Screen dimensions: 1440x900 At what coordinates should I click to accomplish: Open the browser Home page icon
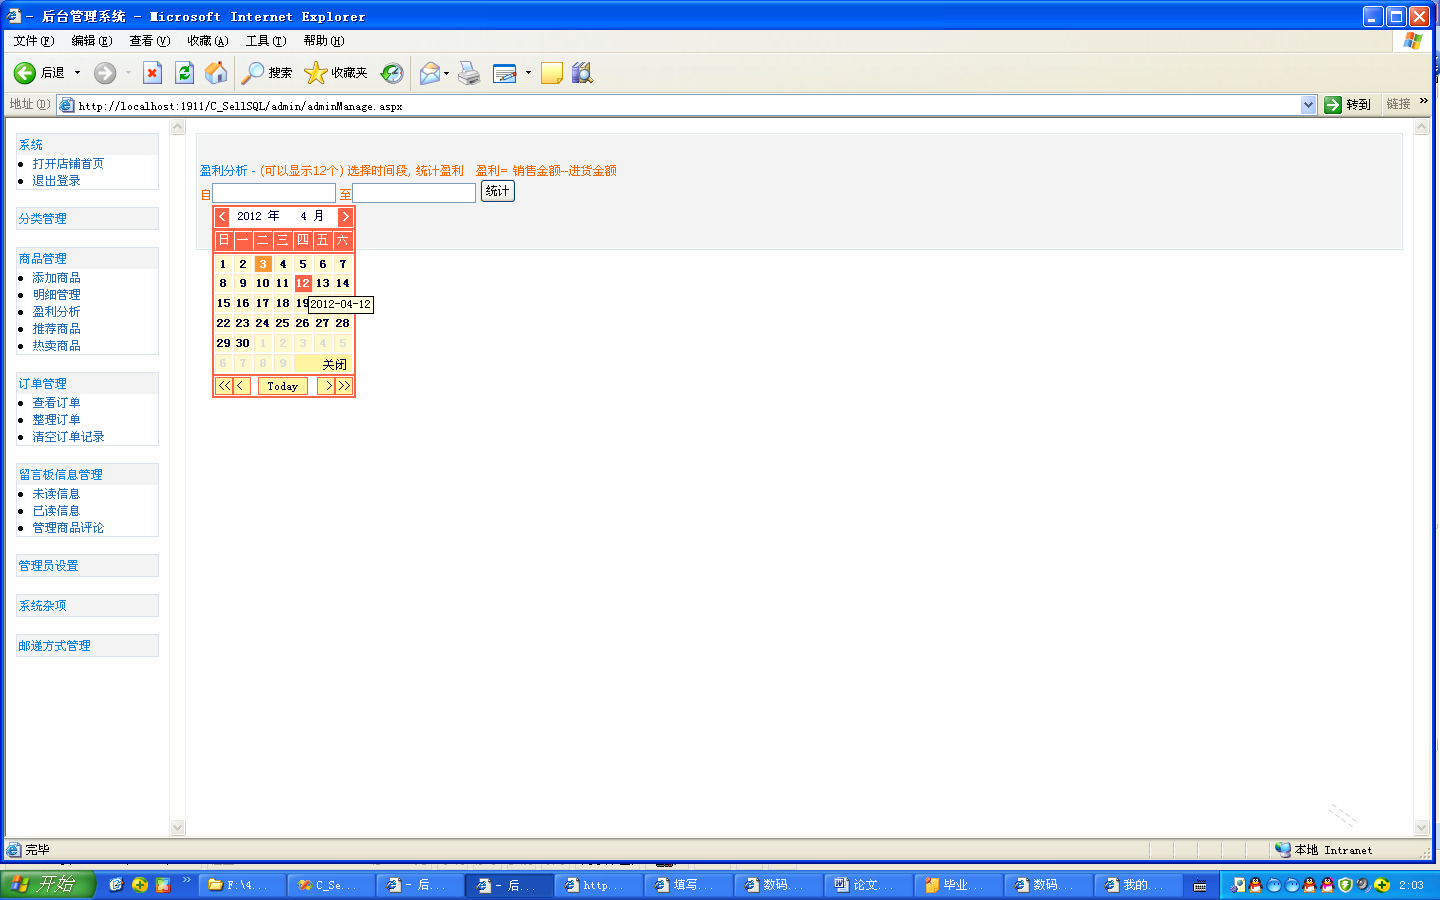pos(216,72)
